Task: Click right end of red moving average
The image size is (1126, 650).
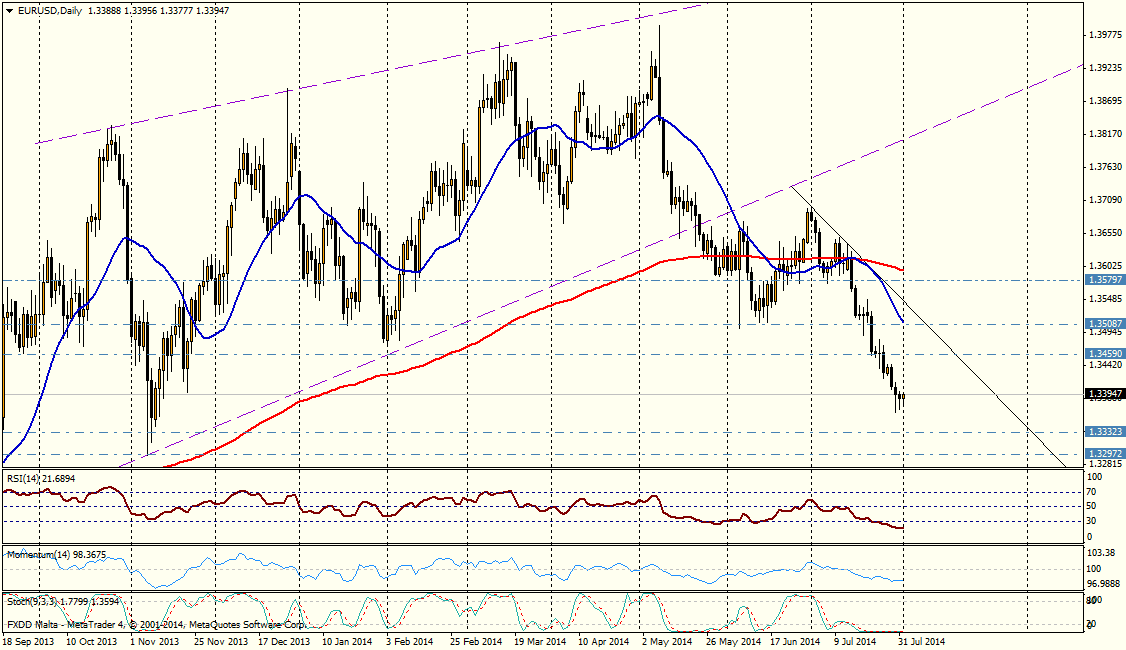Action: 903,269
